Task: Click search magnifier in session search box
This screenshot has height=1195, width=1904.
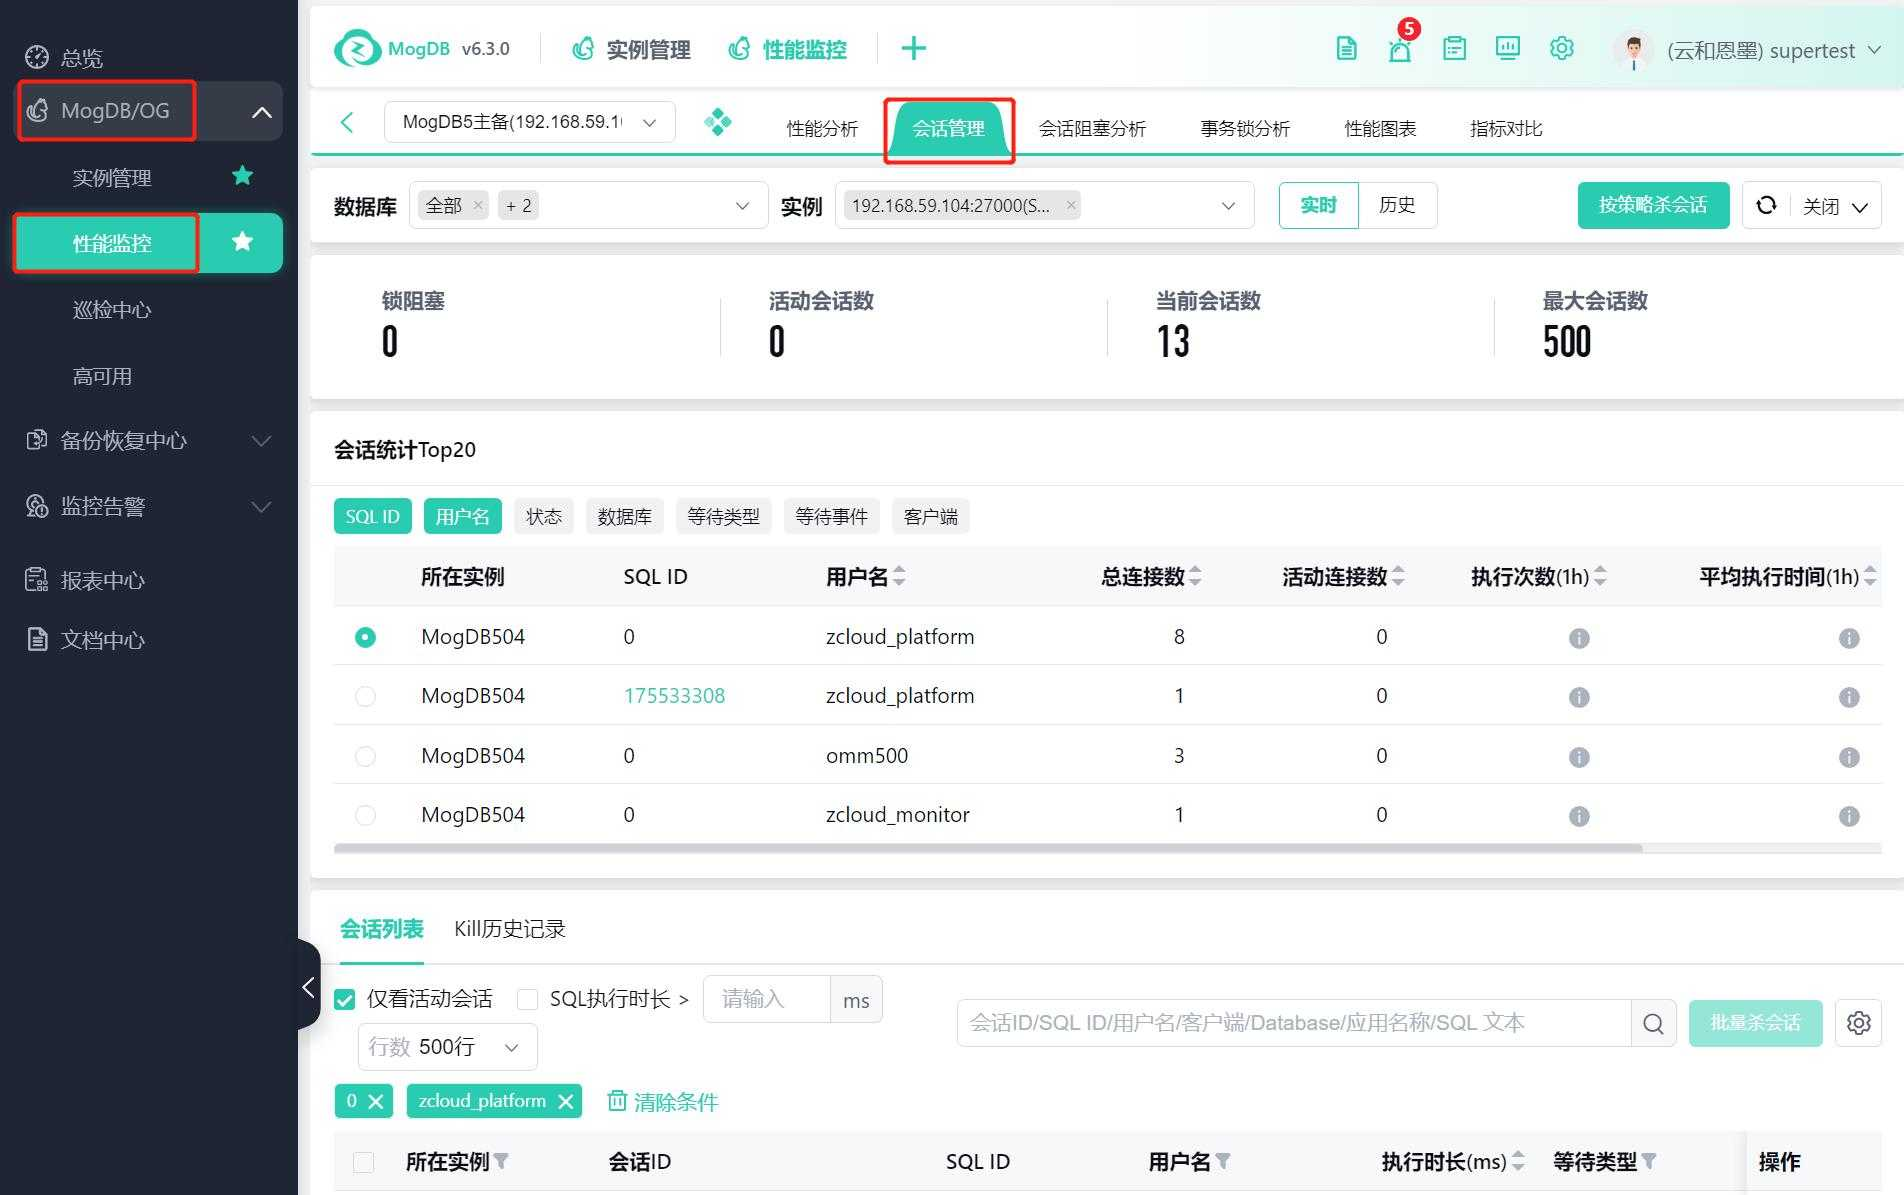Action: [x=1653, y=1023]
